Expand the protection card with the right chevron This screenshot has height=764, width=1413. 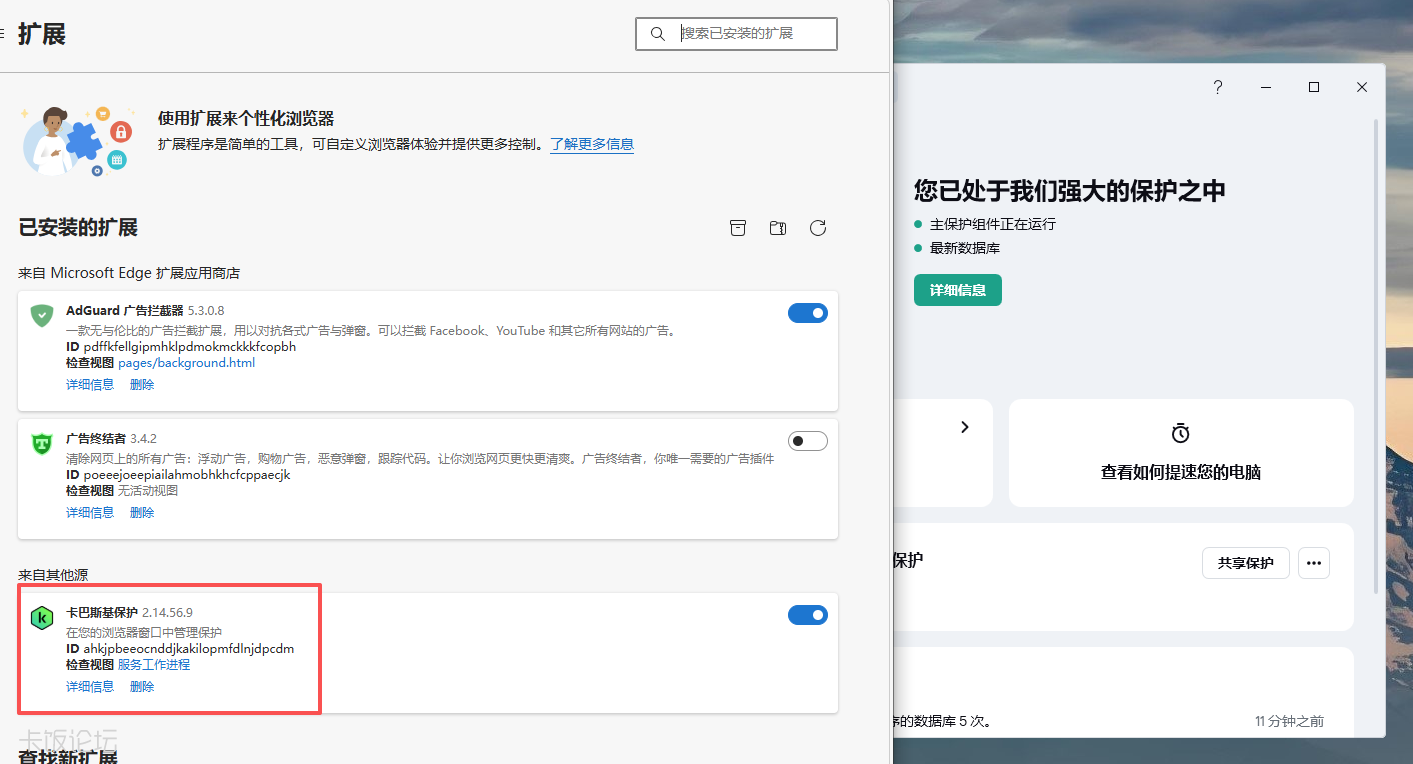point(964,427)
